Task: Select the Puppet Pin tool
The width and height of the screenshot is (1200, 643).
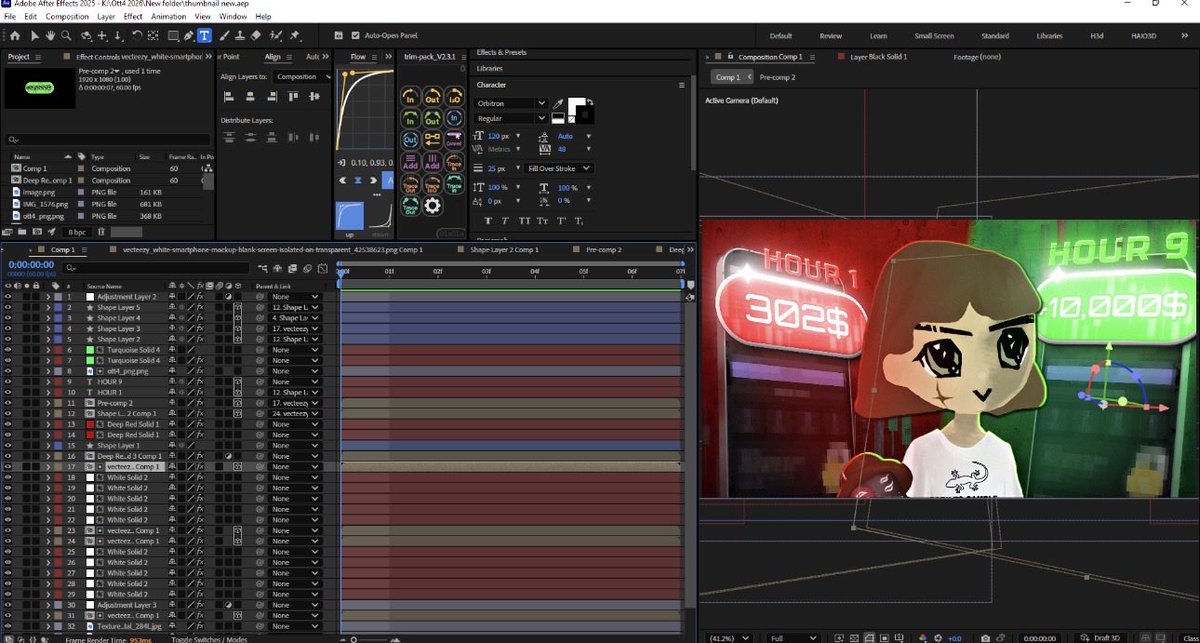Action: (295, 36)
